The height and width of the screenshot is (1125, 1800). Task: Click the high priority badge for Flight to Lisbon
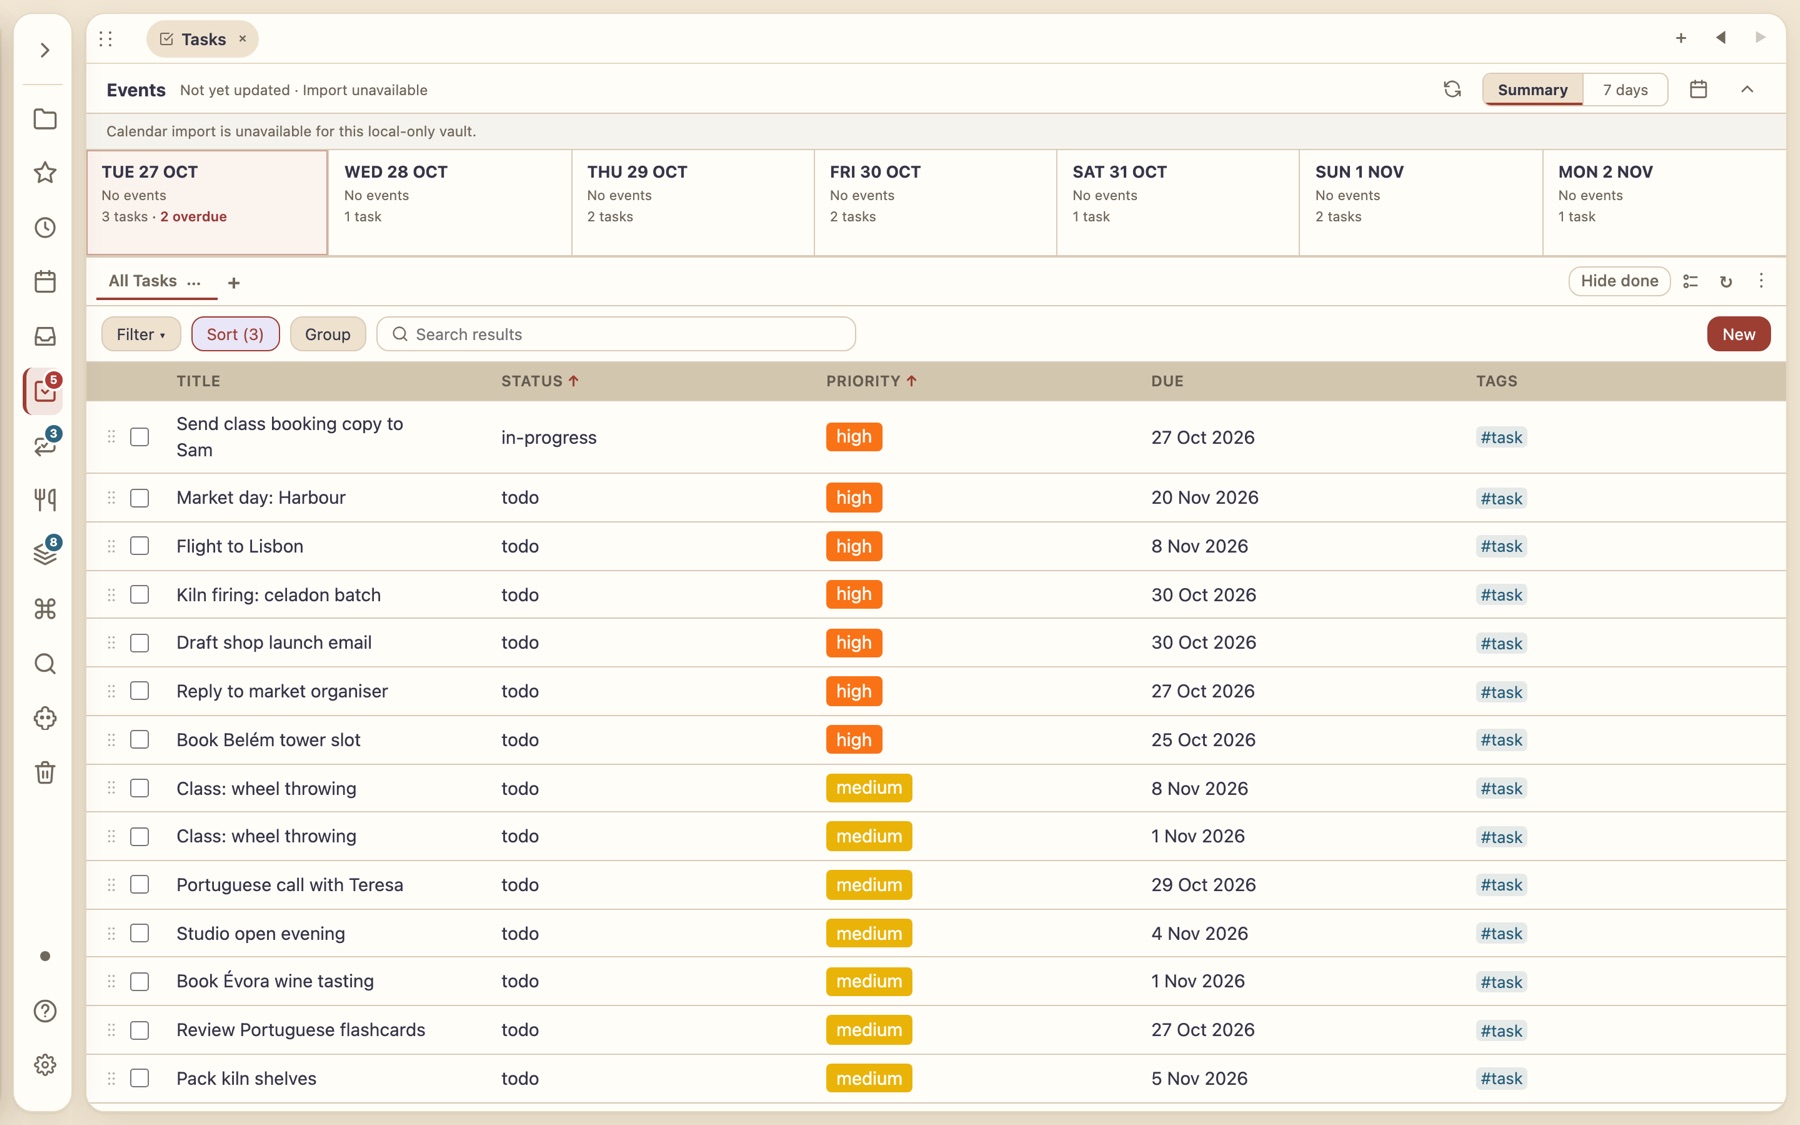pyautogui.click(x=854, y=546)
